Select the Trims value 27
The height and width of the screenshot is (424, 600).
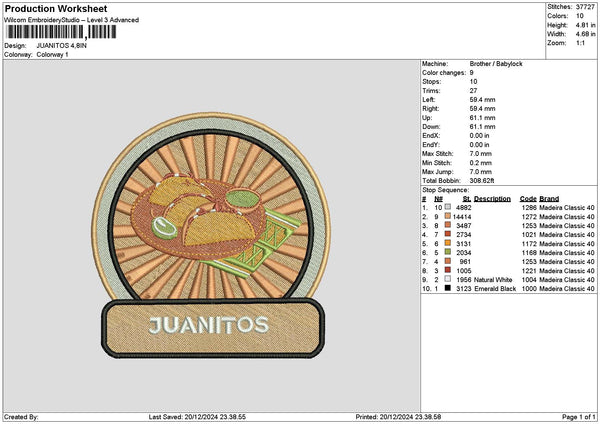[x=473, y=91]
